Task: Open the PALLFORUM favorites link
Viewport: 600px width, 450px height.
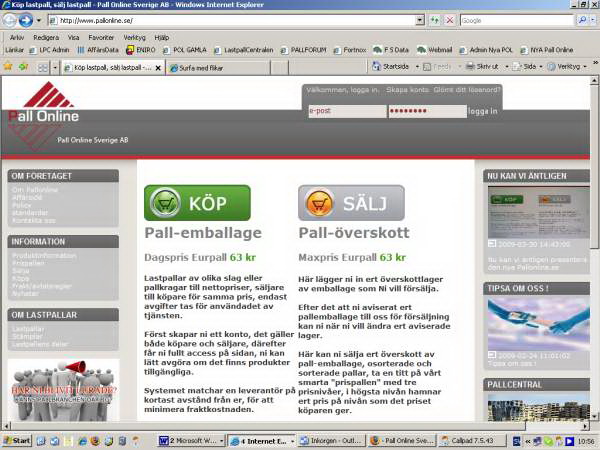Action: point(303,50)
